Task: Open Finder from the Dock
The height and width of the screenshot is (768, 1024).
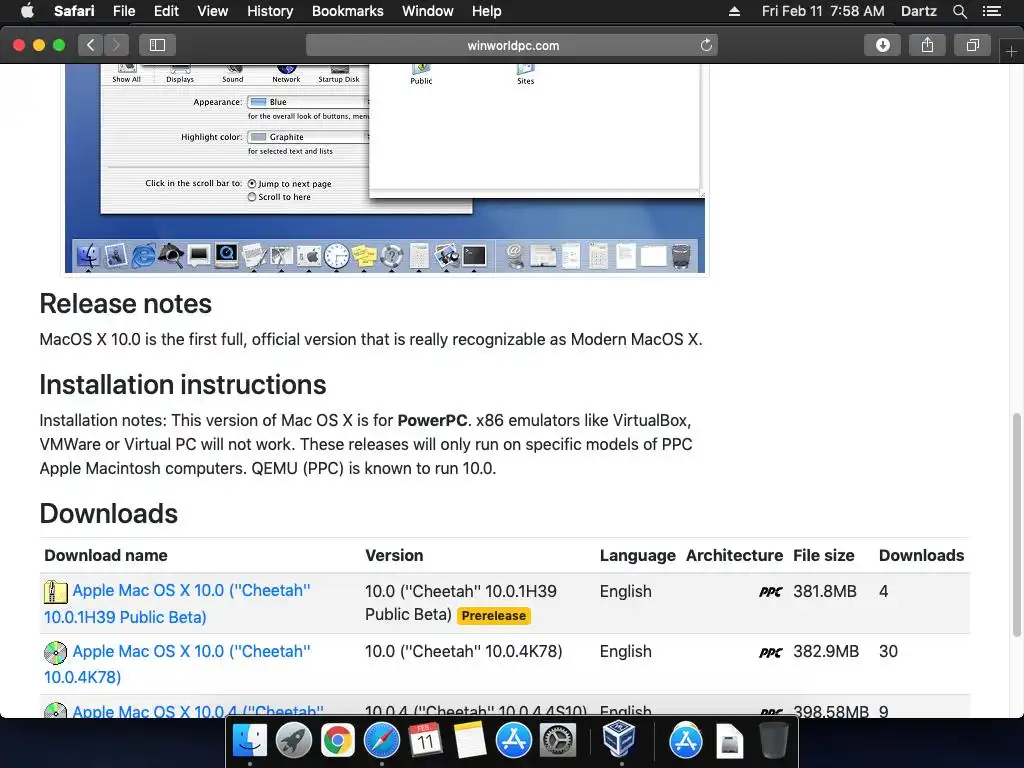Action: [x=250, y=741]
